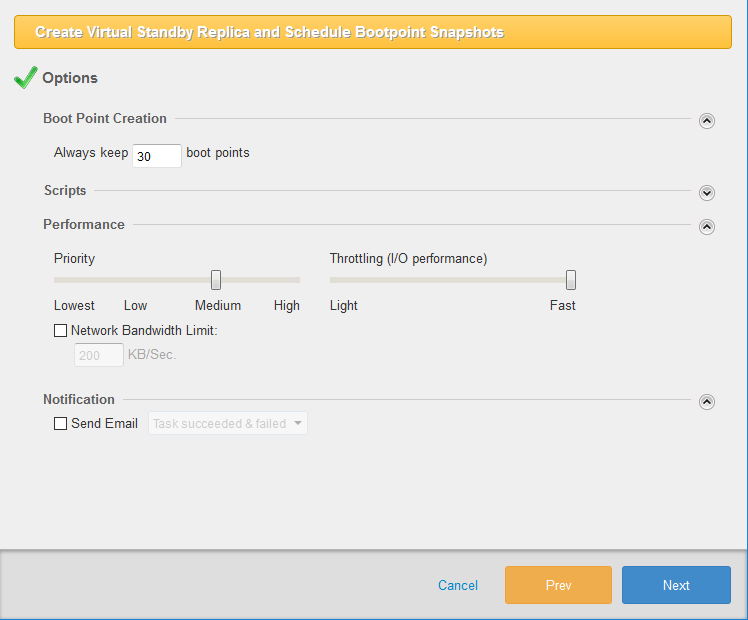The image size is (748, 620).
Task: Click the green Options checkmark icon
Action: (26, 78)
